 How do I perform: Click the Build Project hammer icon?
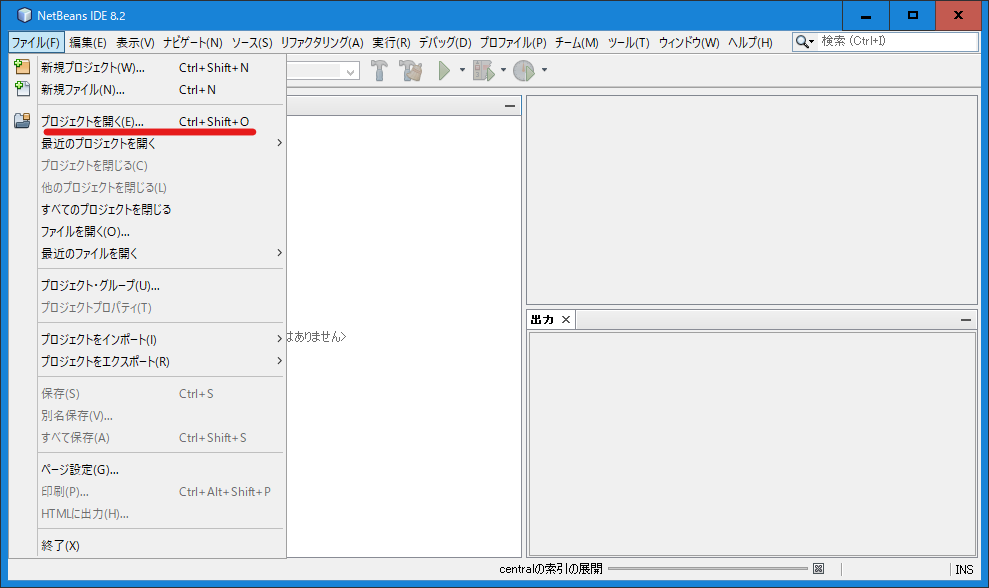pyautogui.click(x=380, y=71)
